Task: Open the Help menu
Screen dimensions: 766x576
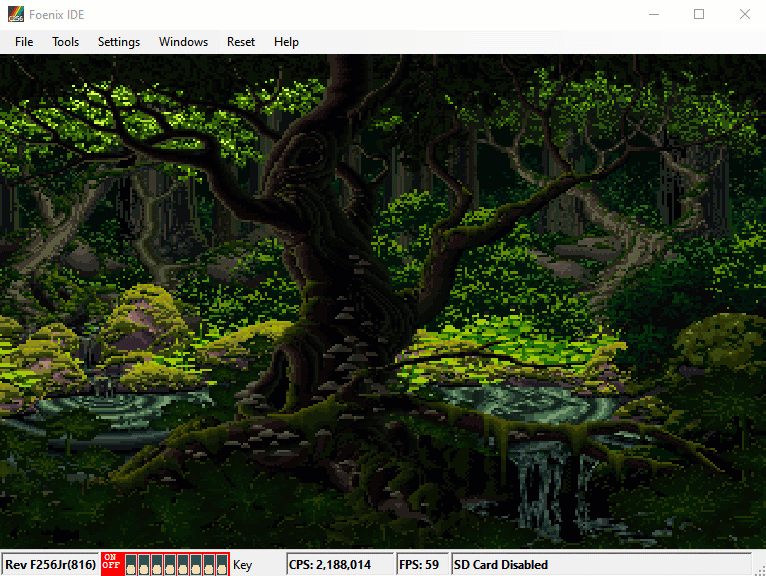Action: pos(286,42)
